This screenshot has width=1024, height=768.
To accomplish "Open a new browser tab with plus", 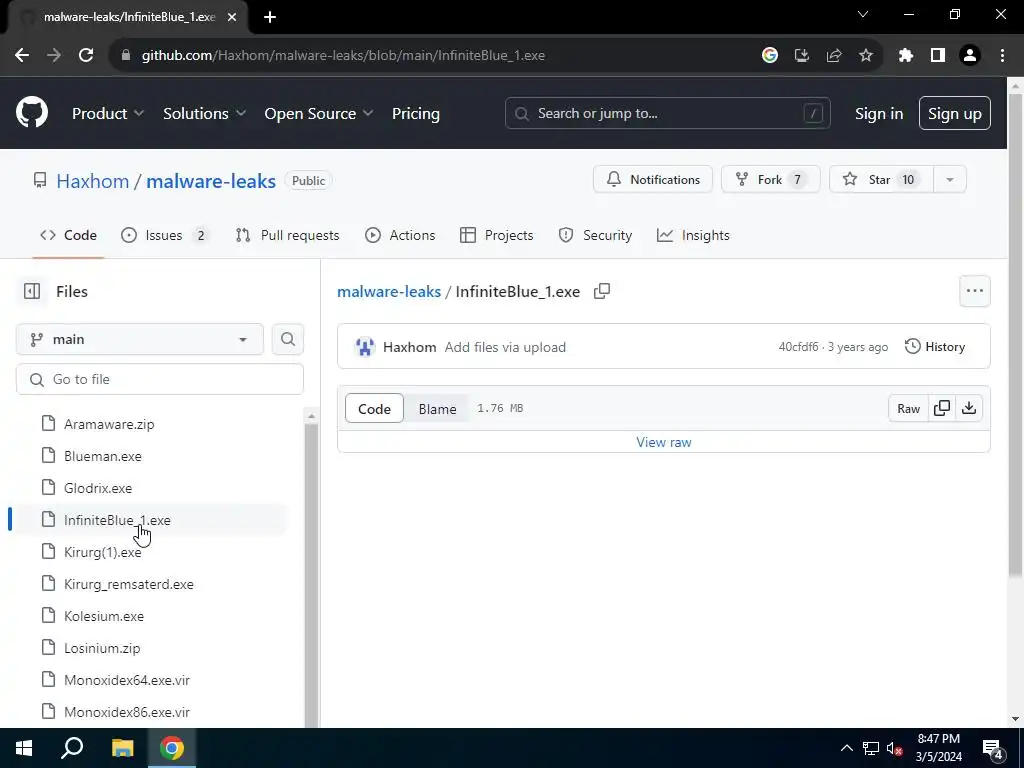I will pyautogui.click(x=270, y=17).
